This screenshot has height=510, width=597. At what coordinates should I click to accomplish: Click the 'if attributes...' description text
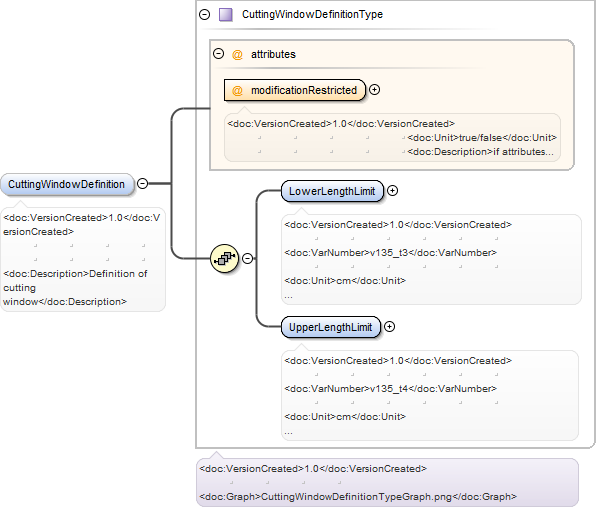[480, 152]
